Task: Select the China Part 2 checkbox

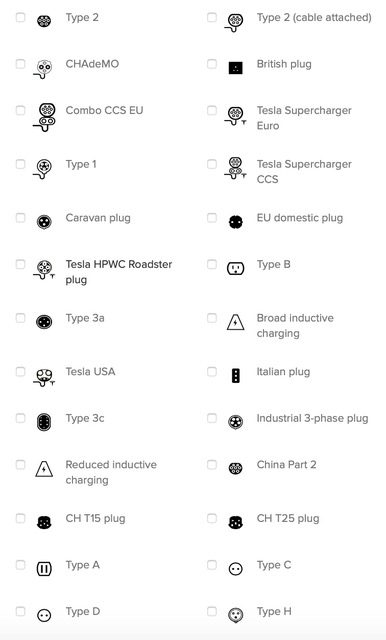Action: point(212,464)
